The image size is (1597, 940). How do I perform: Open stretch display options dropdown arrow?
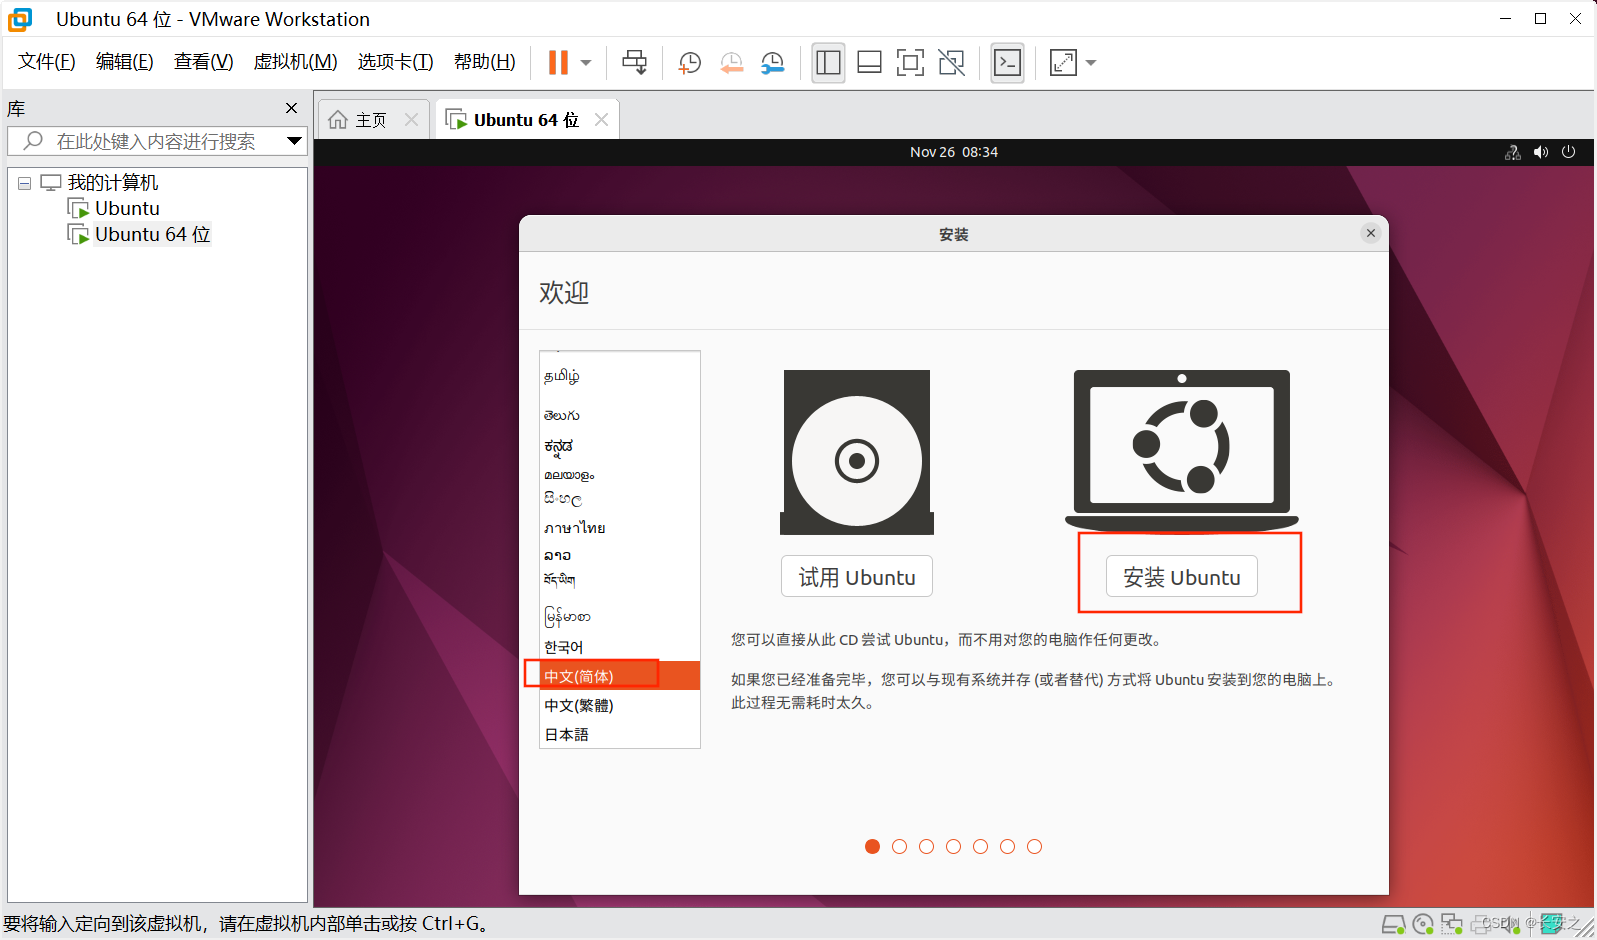pyautogui.click(x=1091, y=62)
